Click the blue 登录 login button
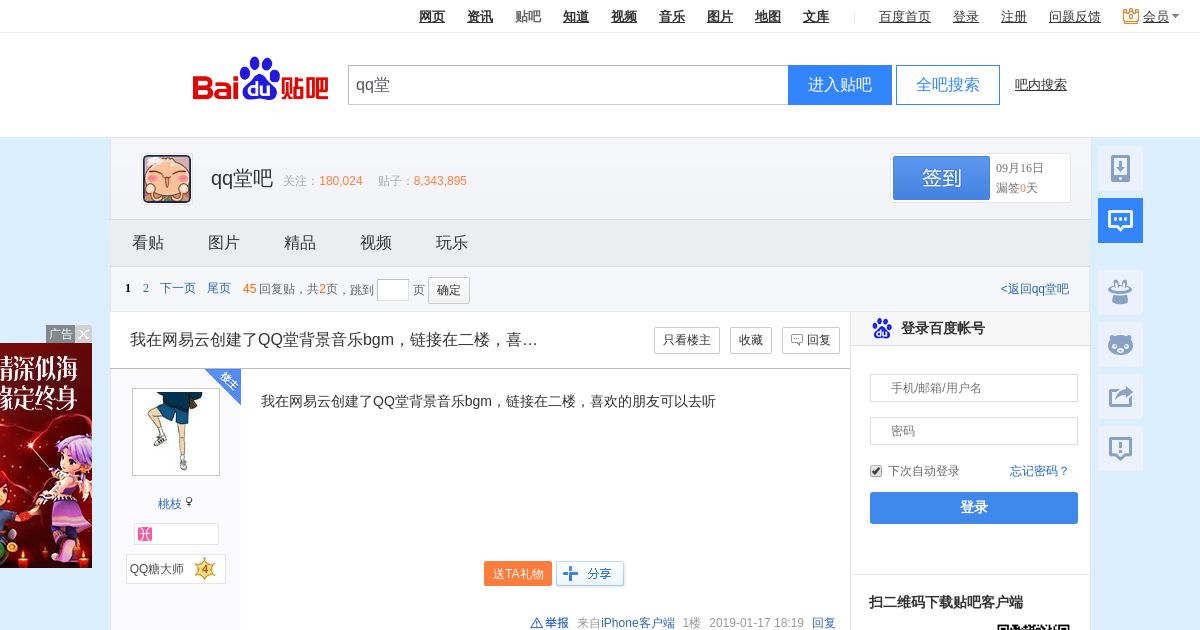1200x630 pixels. tap(974, 508)
